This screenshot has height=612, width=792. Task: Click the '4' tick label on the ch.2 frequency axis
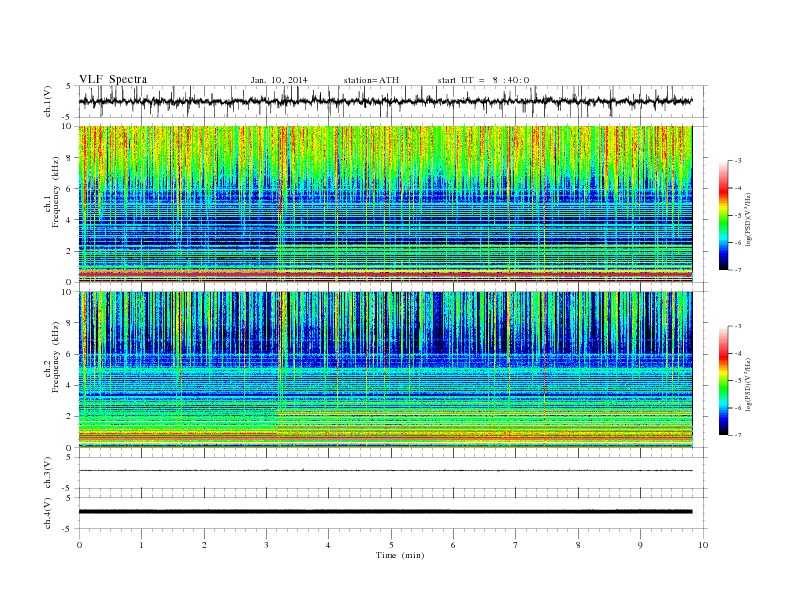pos(69,385)
